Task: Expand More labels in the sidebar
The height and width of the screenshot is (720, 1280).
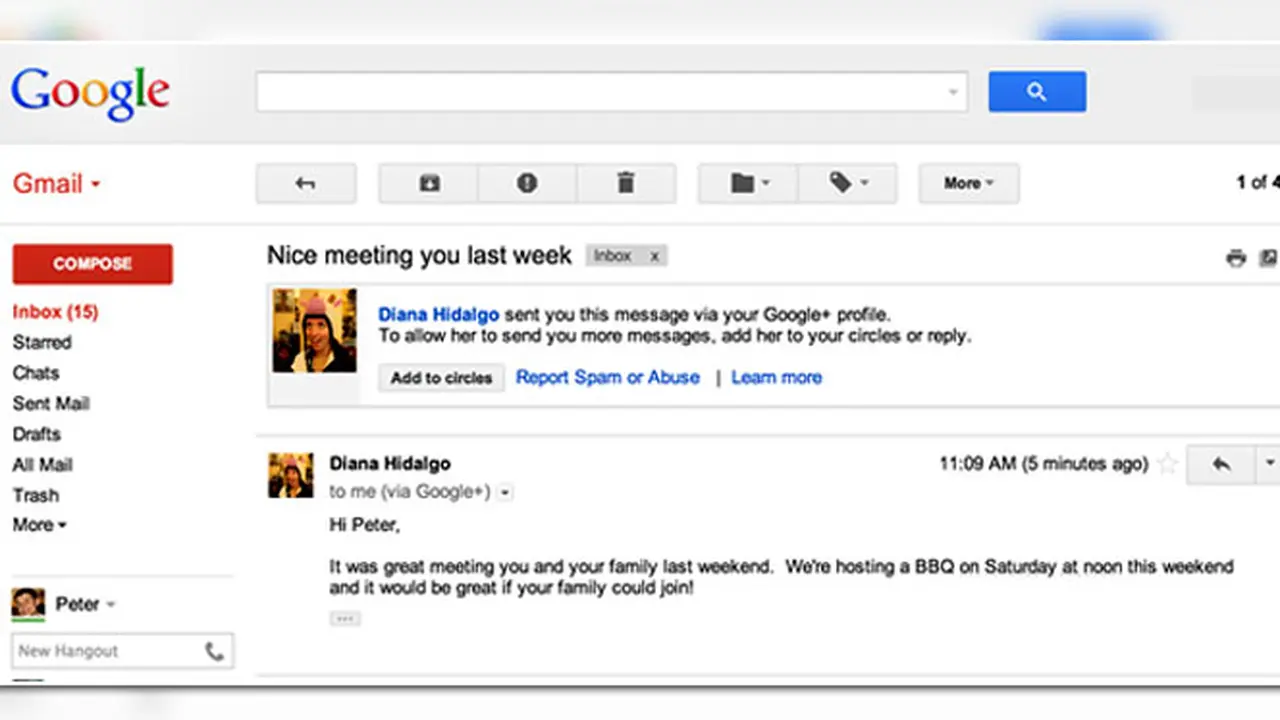Action: (40, 525)
